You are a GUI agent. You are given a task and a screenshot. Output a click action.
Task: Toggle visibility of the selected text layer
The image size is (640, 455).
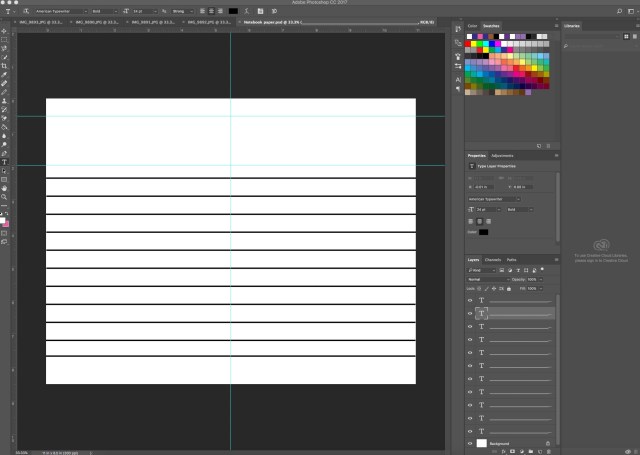tap(470, 313)
